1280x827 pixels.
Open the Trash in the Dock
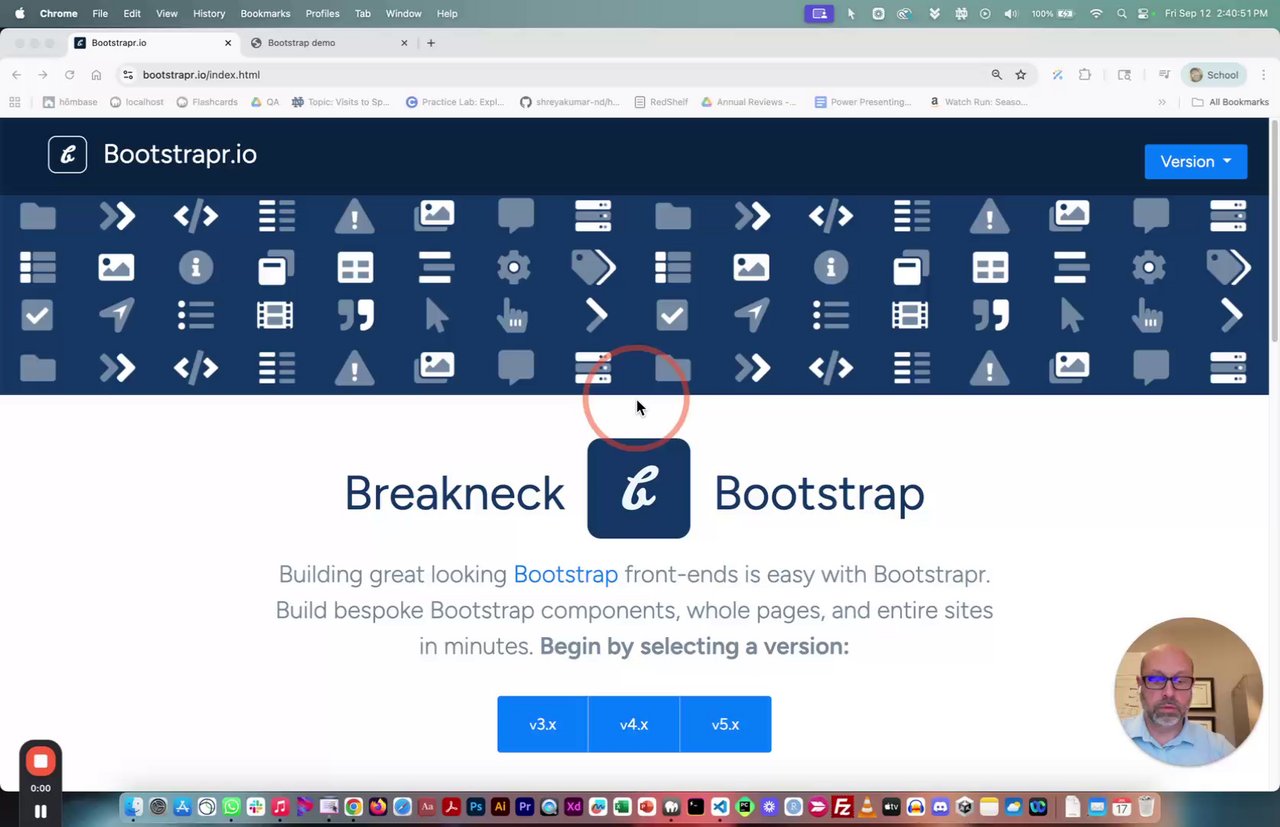click(x=1147, y=806)
